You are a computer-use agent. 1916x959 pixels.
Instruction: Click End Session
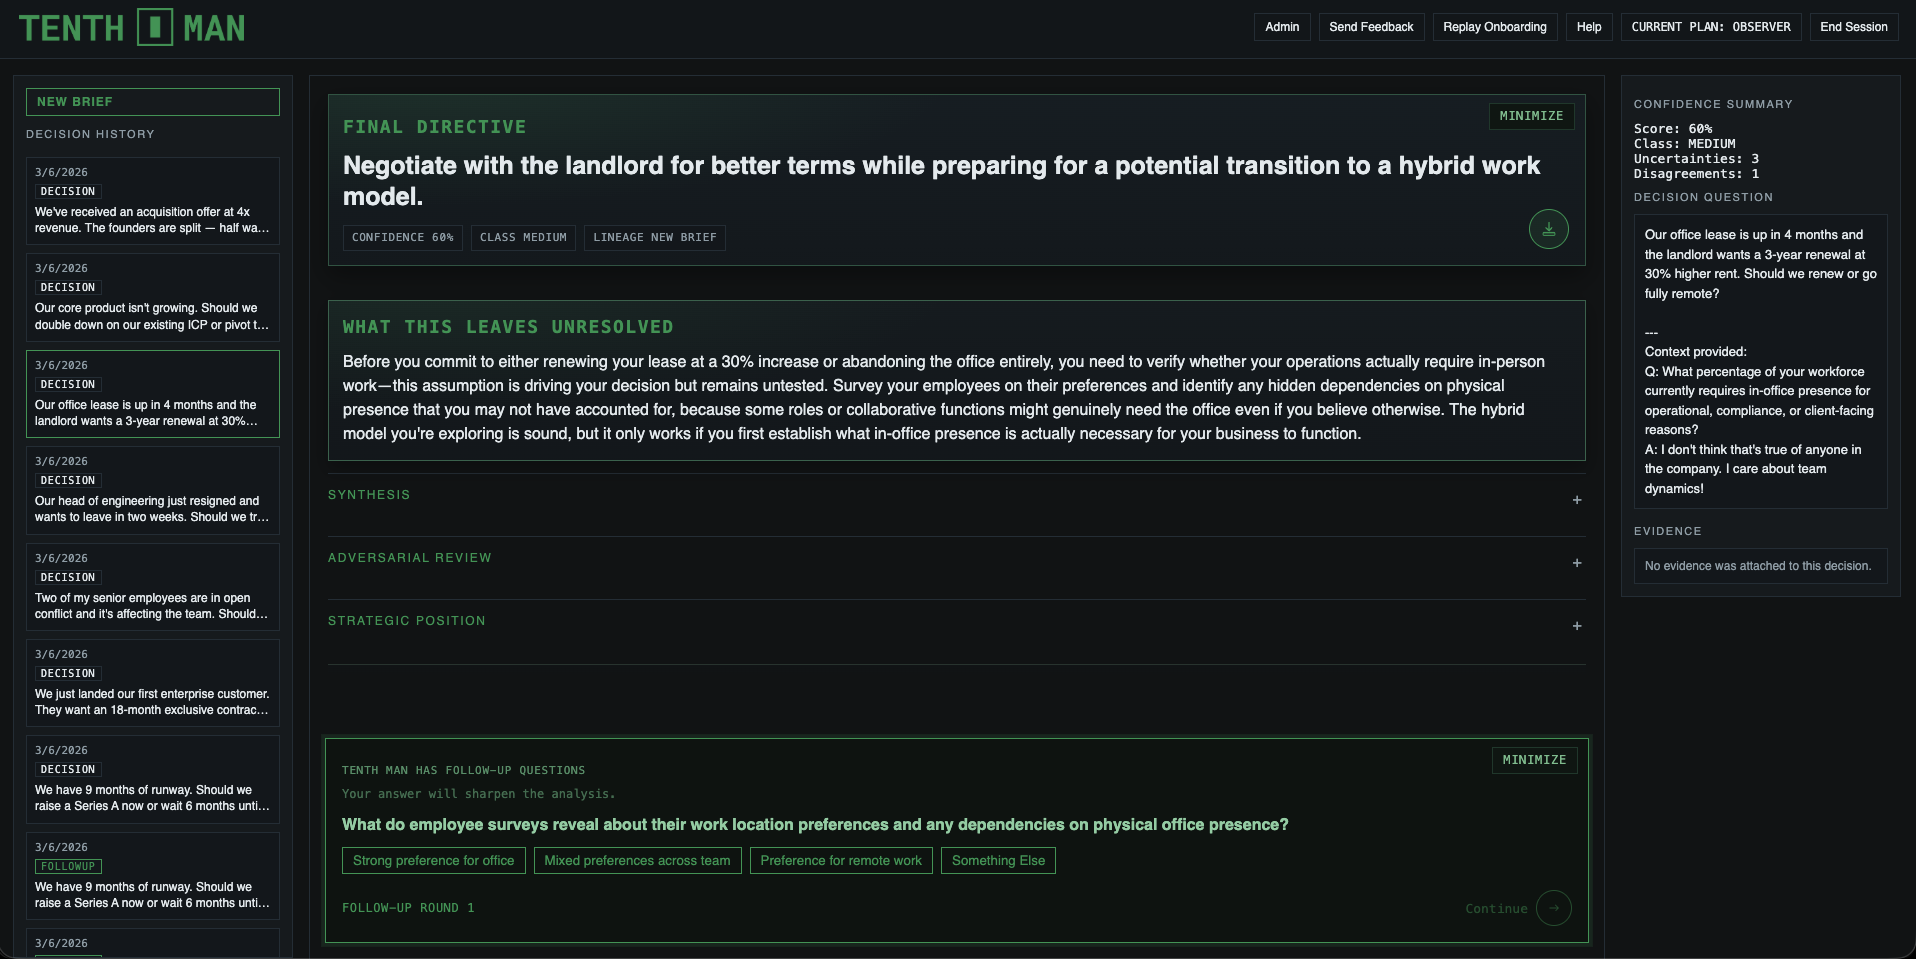tap(1853, 27)
